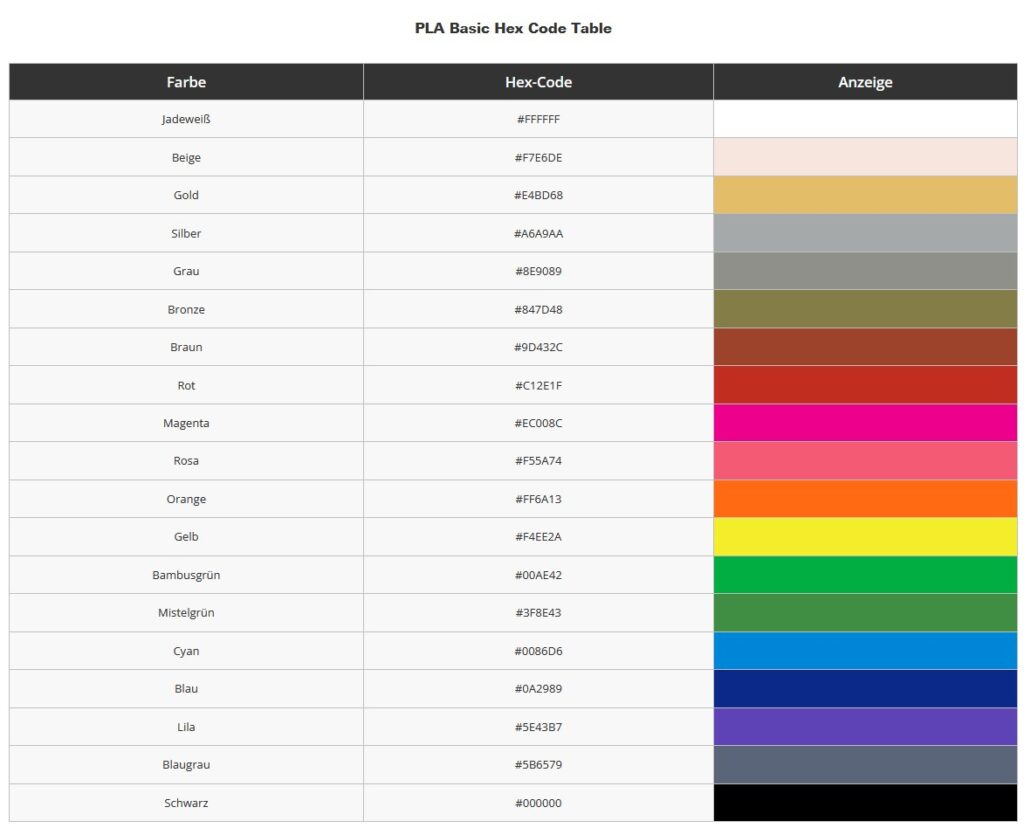The width and height of the screenshot is (1024, 828).
Task: Select hex code #00AE42
Action: point(538,575)
